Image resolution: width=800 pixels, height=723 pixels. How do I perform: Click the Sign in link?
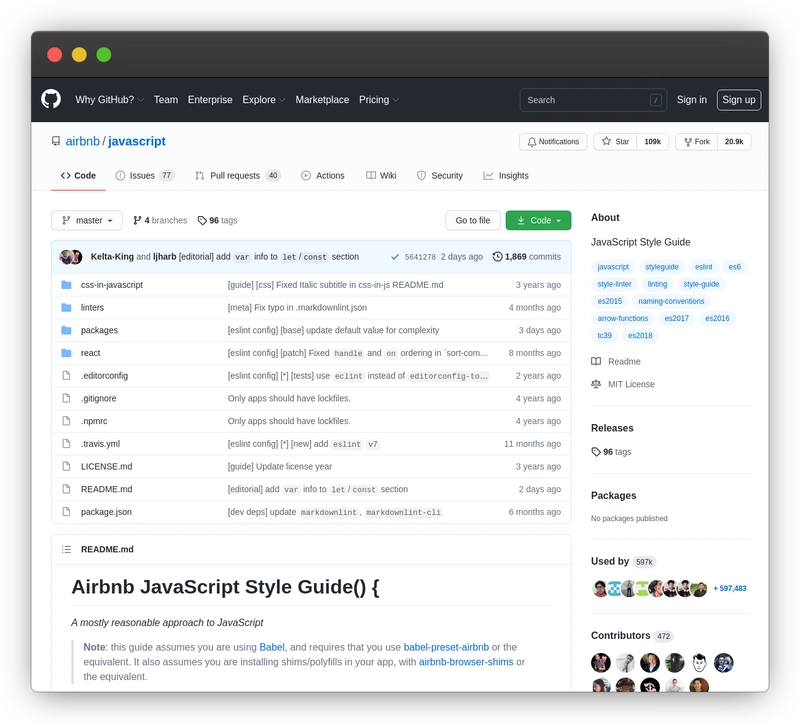coord(691,99)
